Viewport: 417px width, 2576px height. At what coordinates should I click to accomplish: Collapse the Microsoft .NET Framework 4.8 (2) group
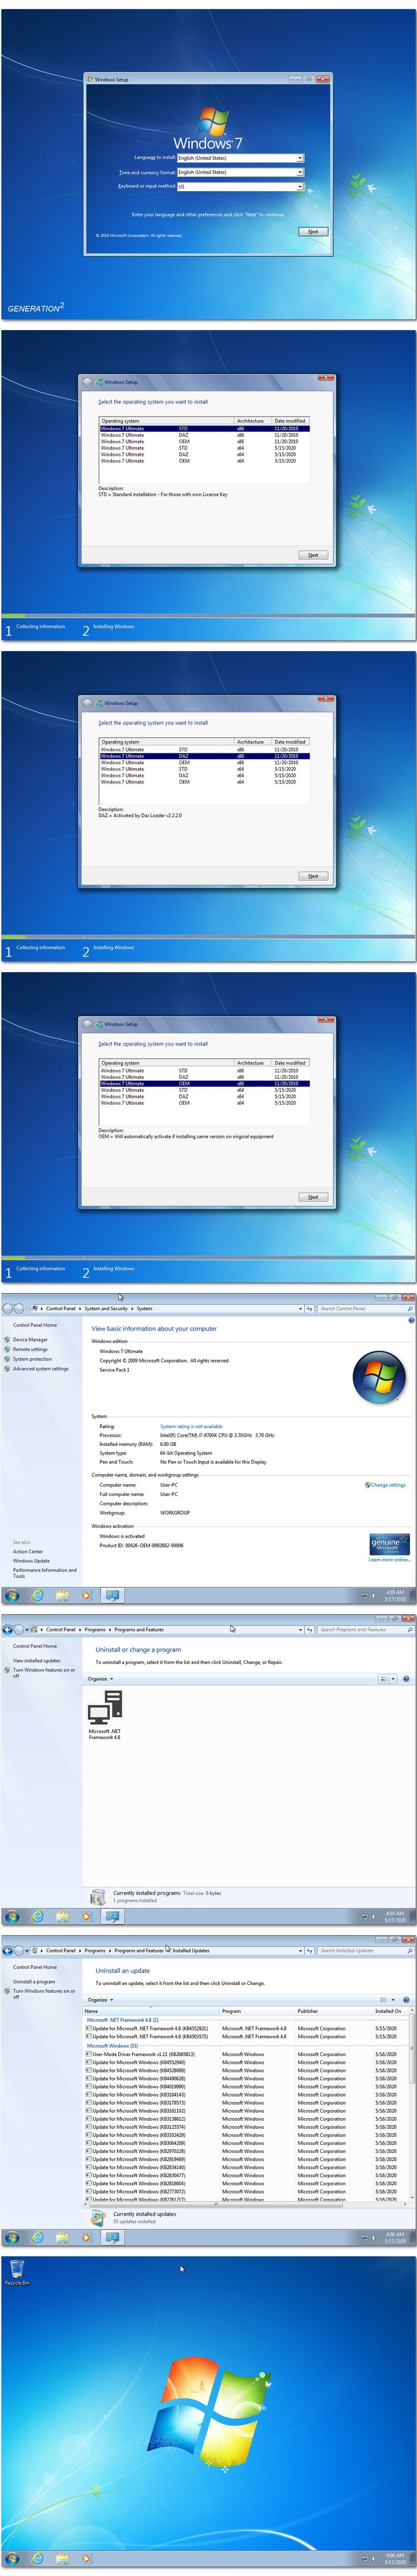(x=123, y=2020)
